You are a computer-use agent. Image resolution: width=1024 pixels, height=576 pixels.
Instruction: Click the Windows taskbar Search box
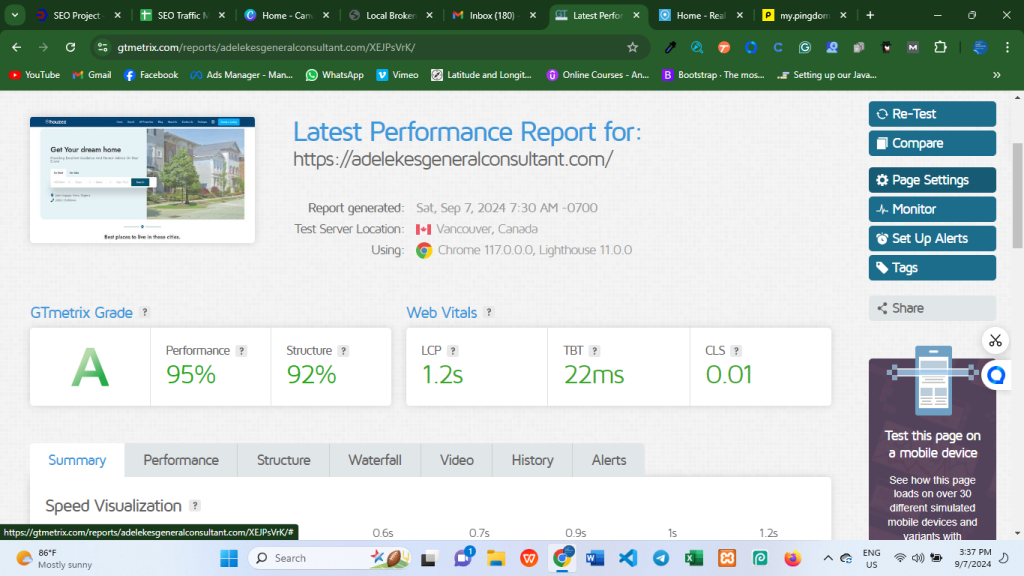[x=330, y=558]
